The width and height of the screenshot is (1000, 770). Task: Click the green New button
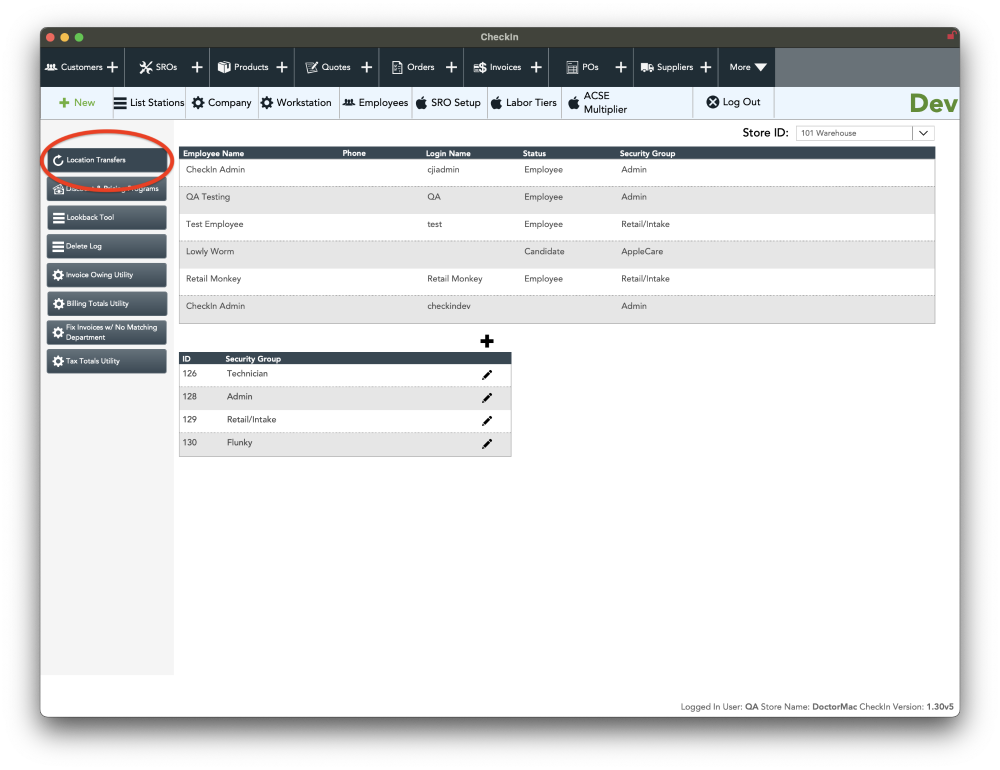pos(77,103)
